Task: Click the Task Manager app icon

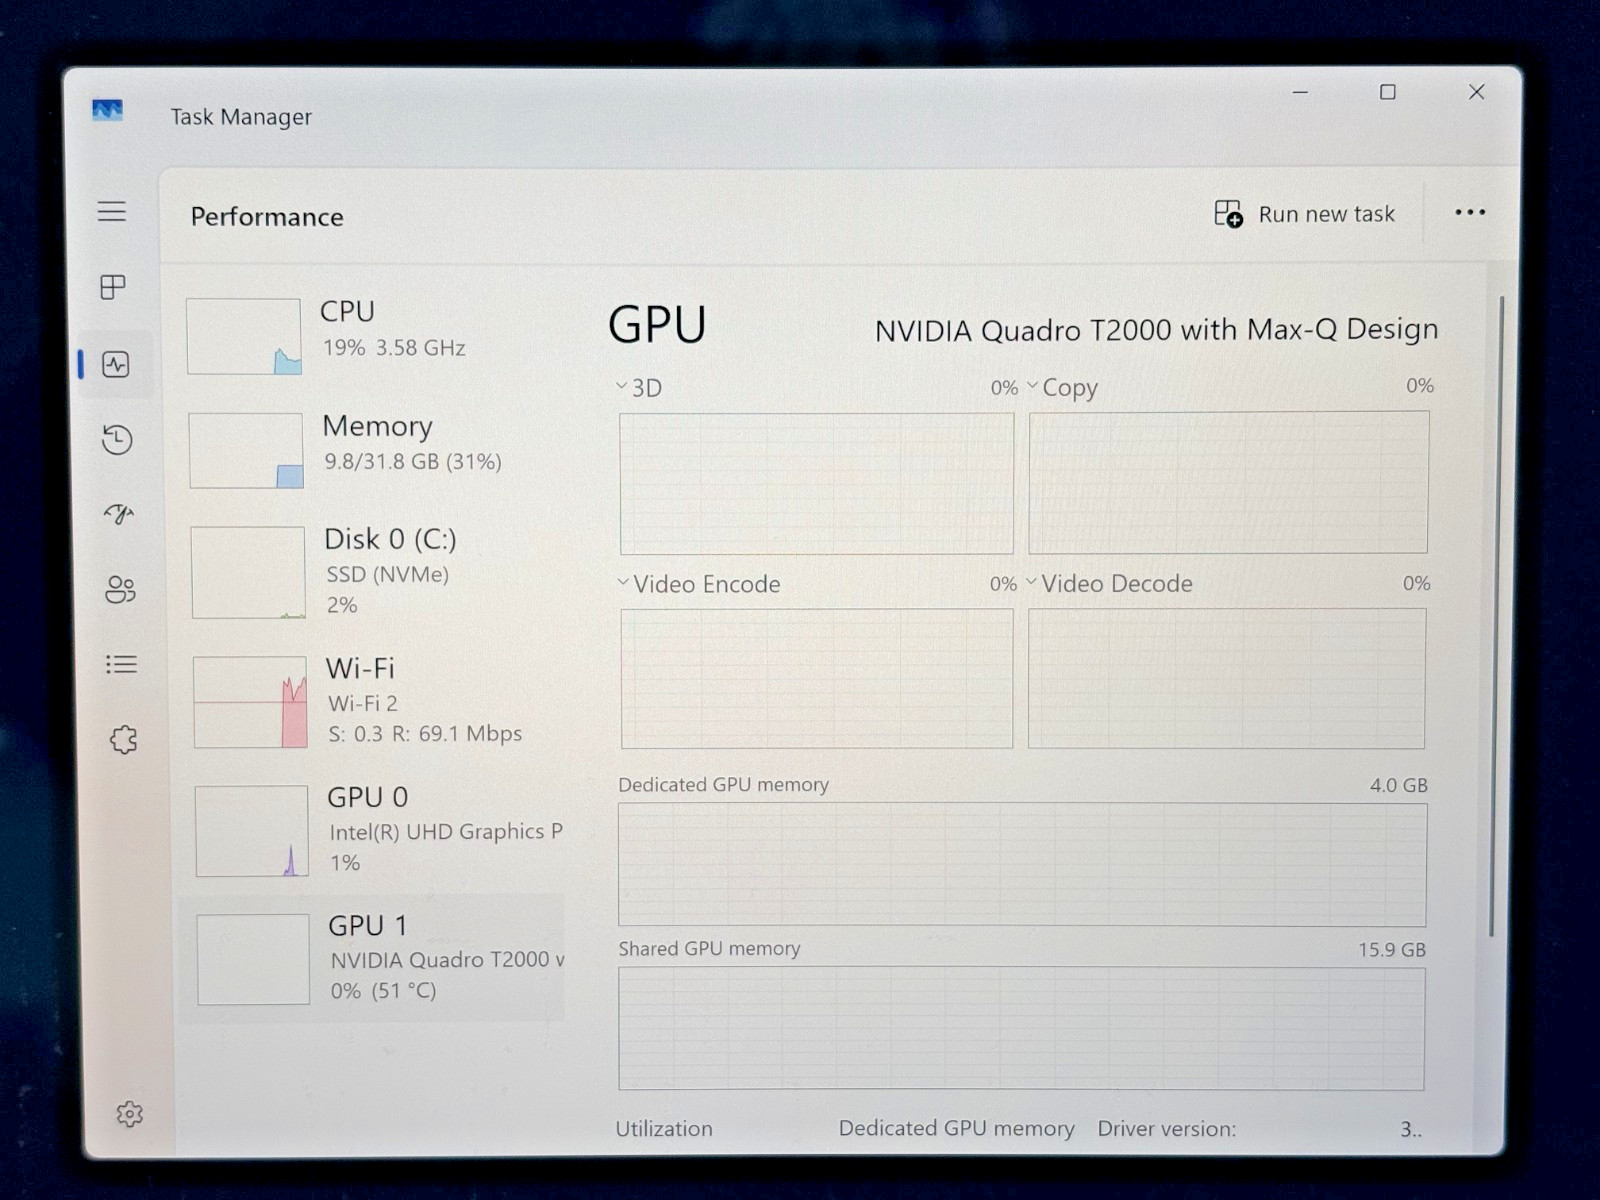Action: (x=107, y=110)
